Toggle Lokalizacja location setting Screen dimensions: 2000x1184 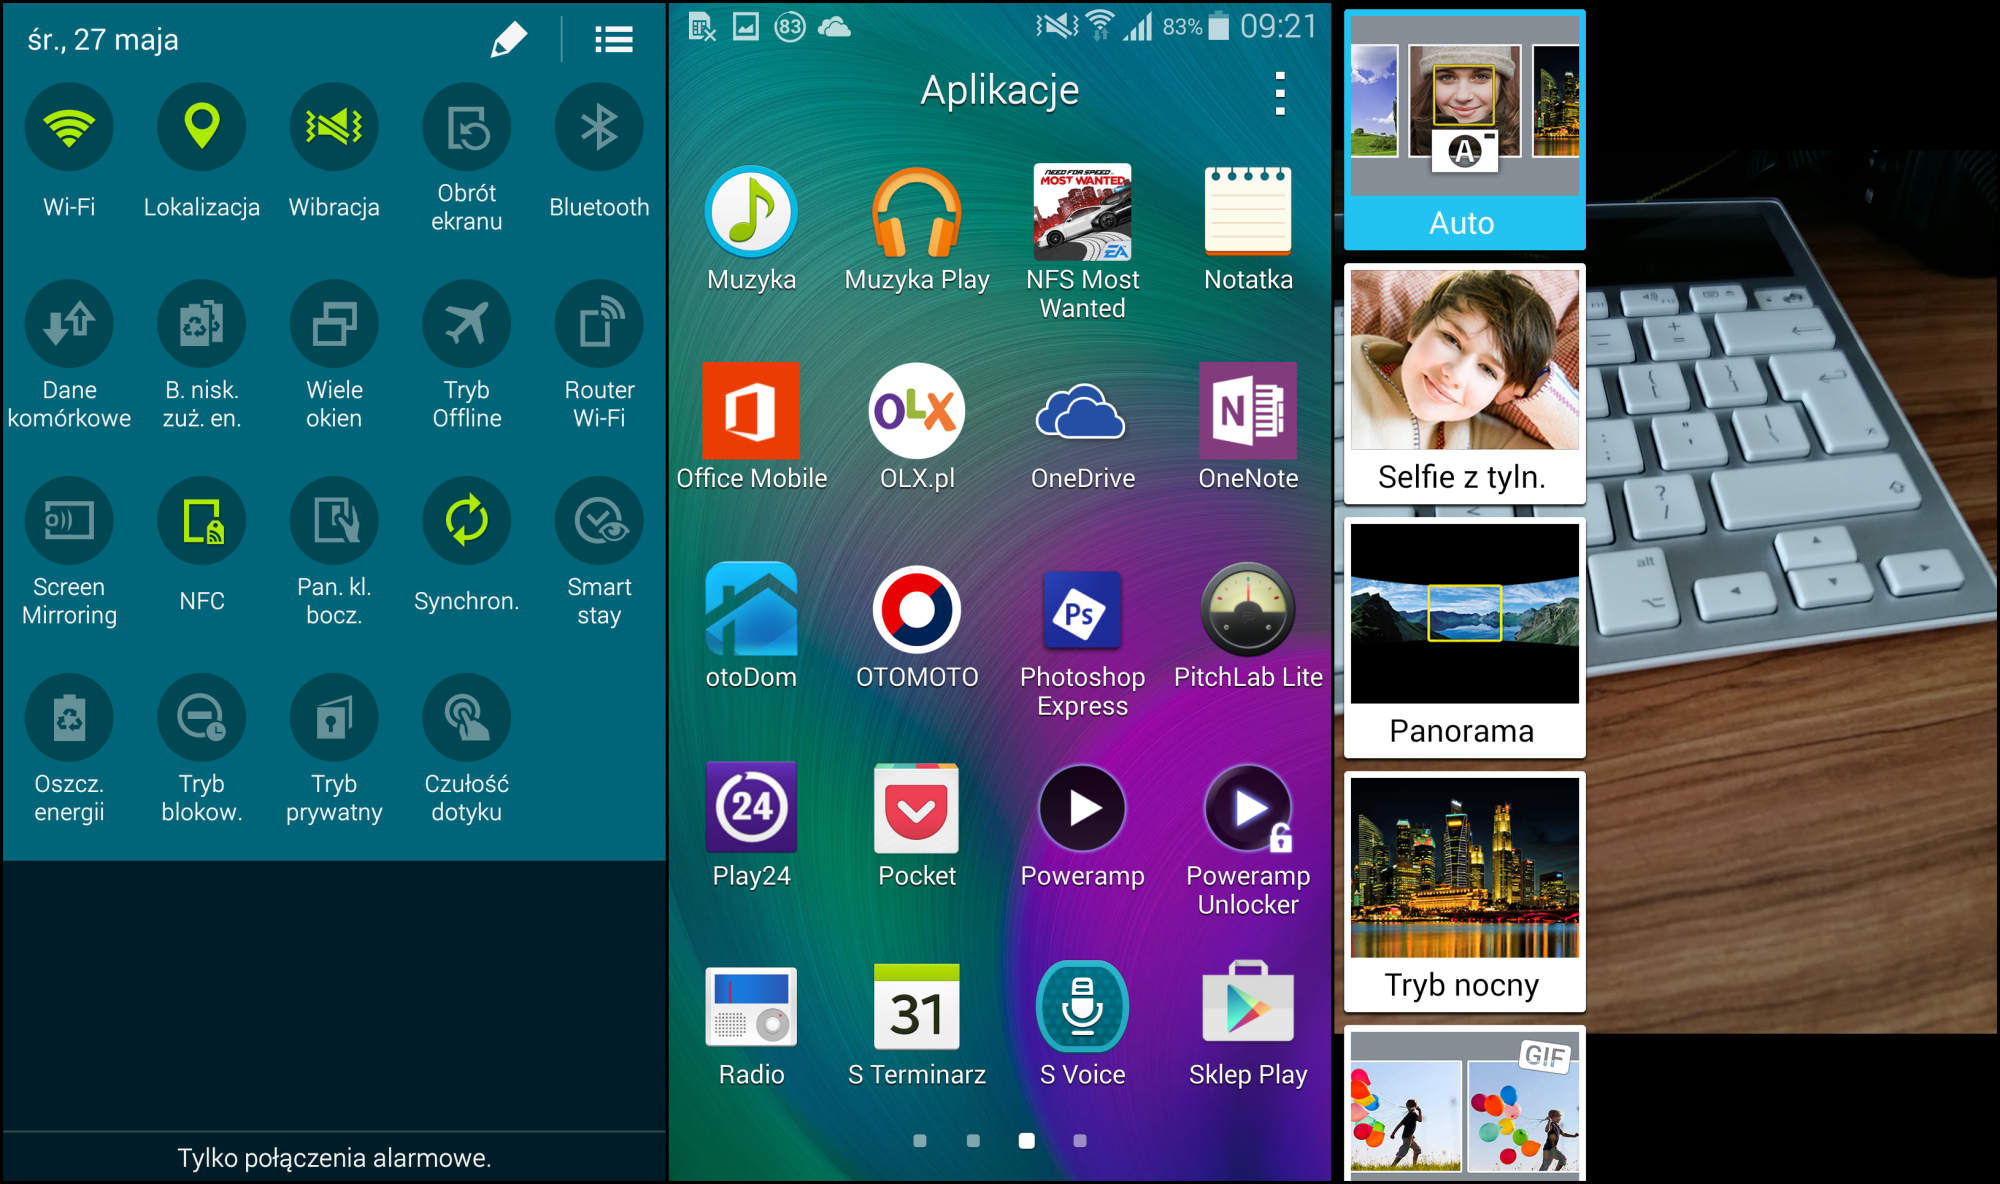(x=202, y=127)
